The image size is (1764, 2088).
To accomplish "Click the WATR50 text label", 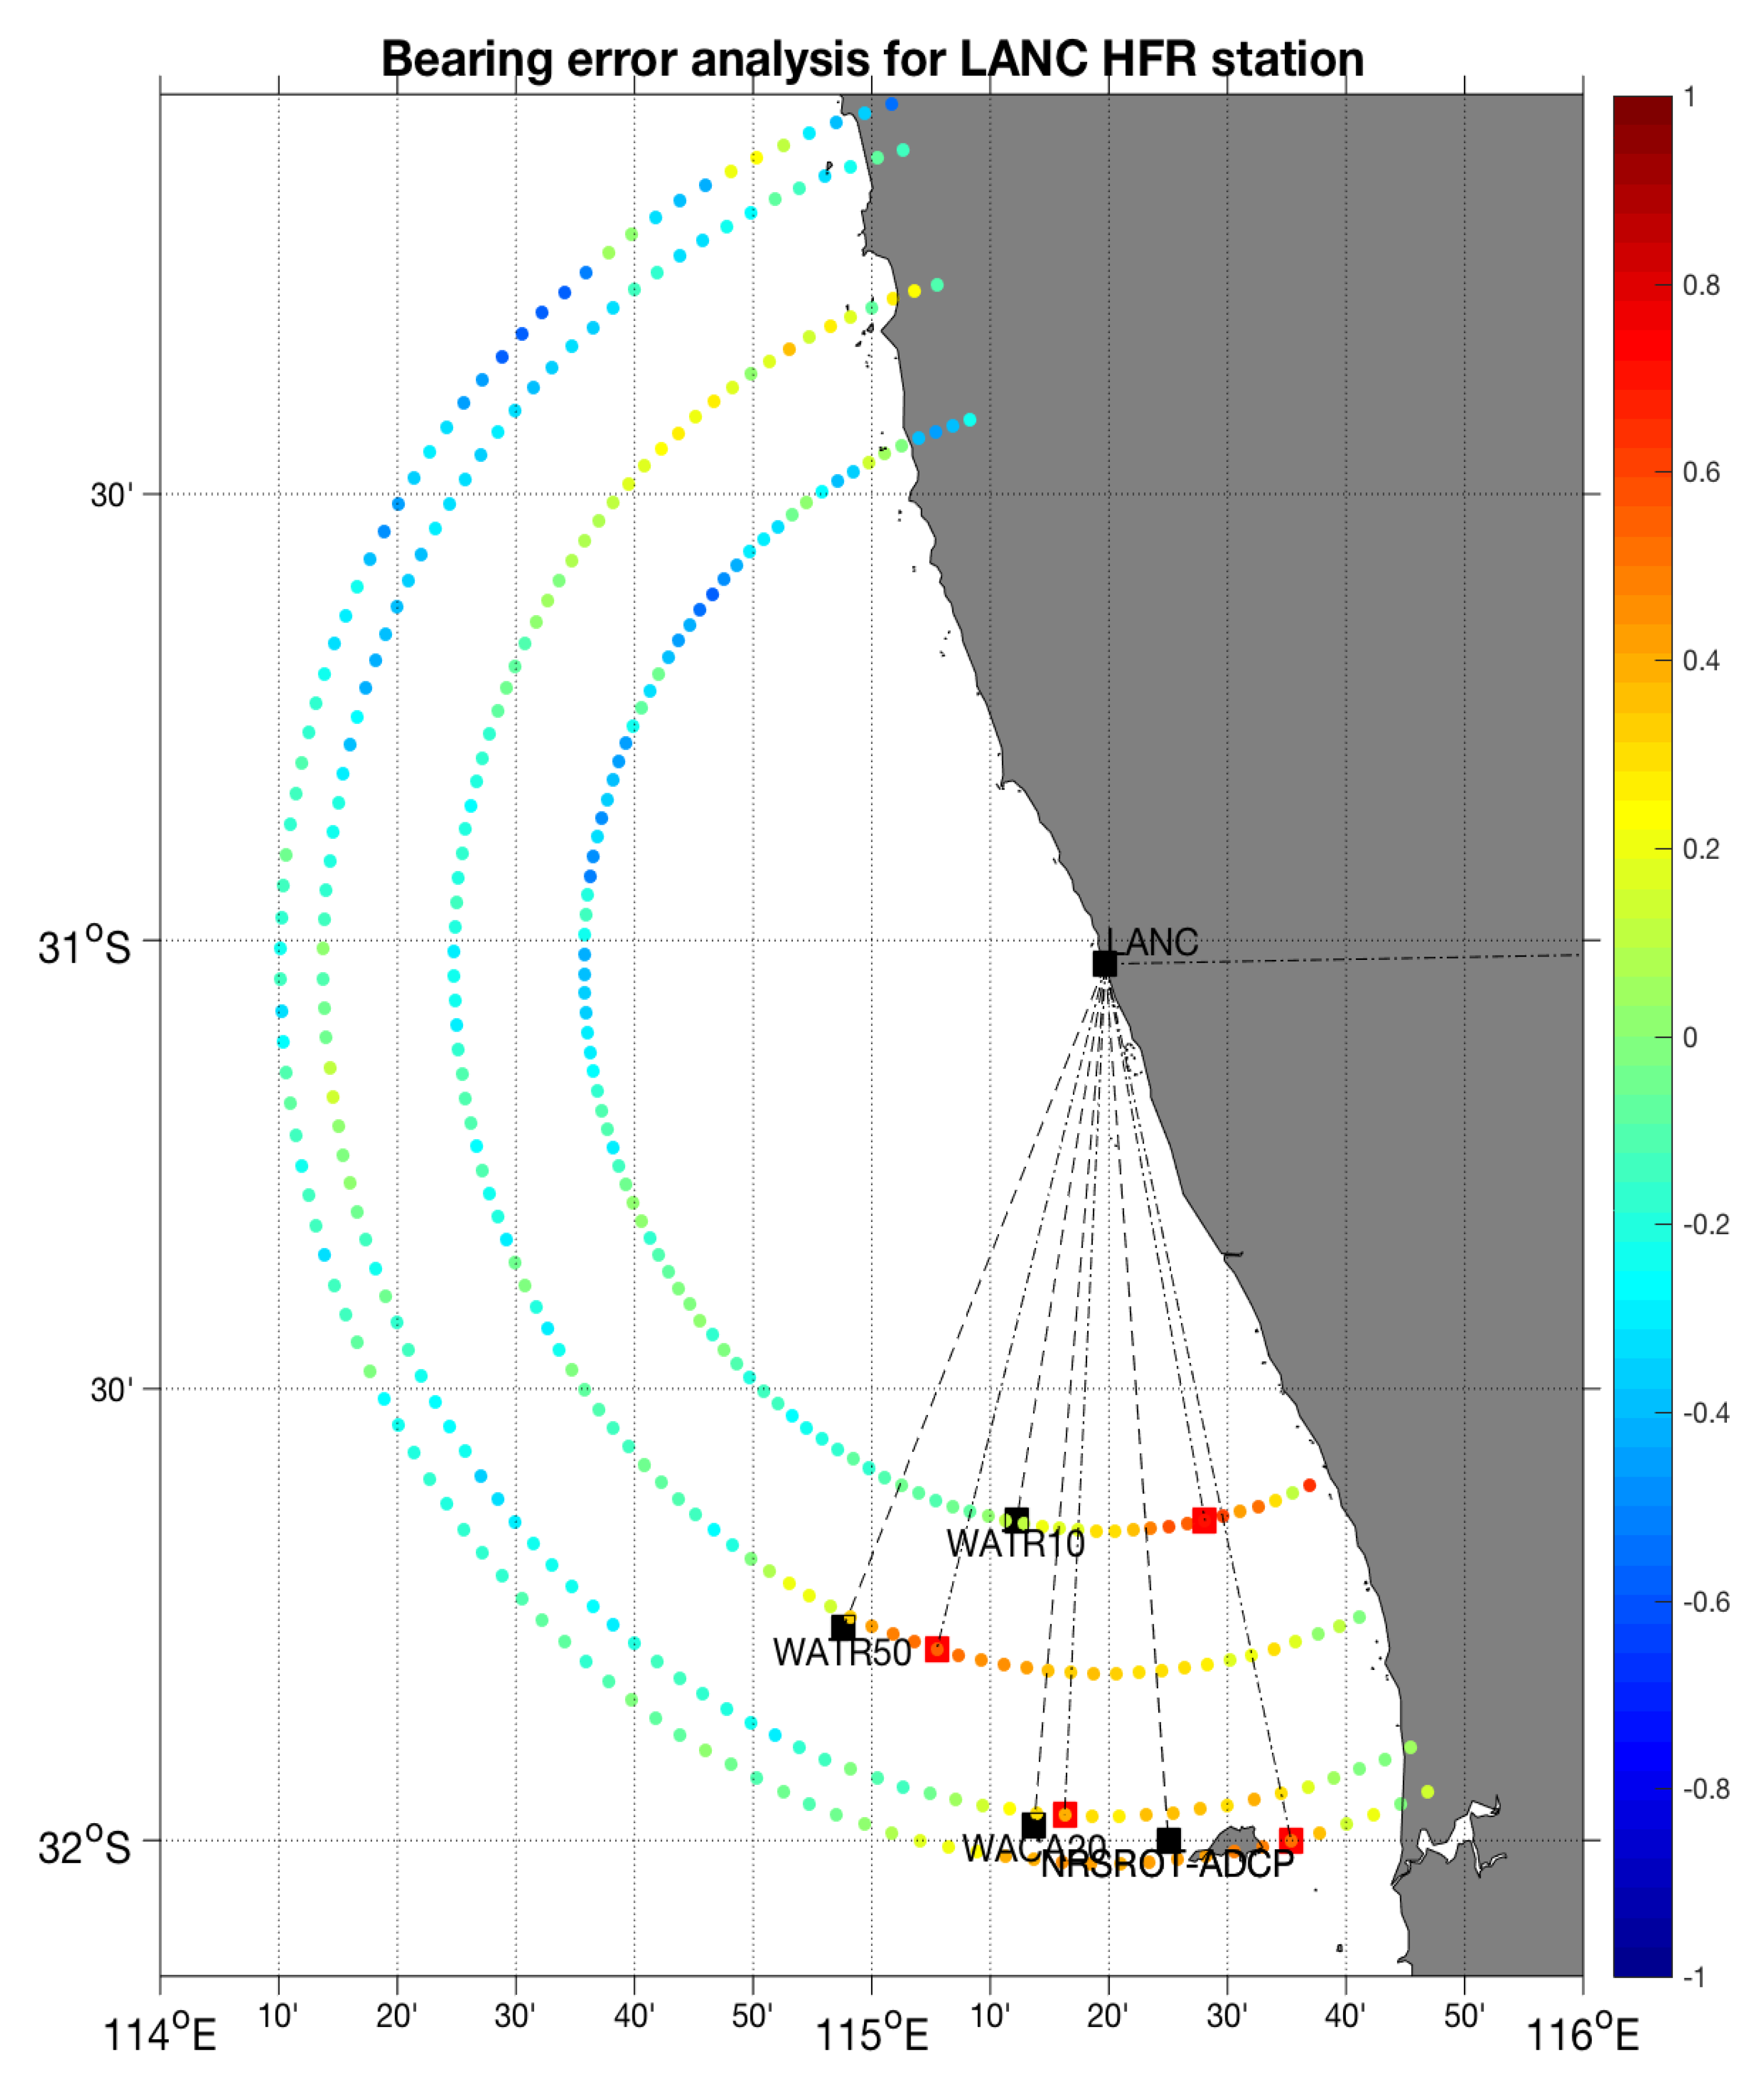I will (x=841, y=1653).
